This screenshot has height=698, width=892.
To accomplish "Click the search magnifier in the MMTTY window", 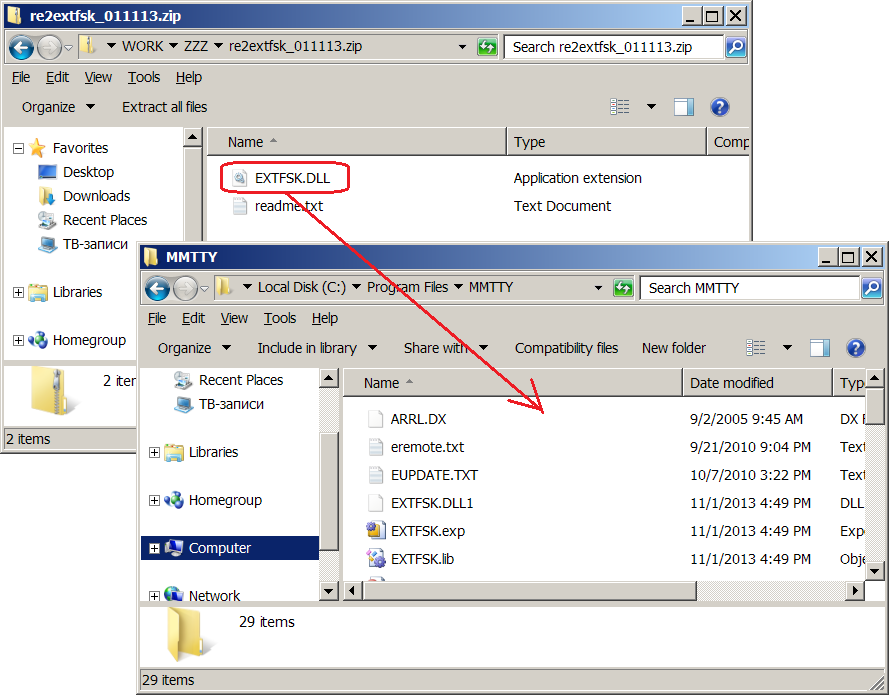I will pos(872,288).
